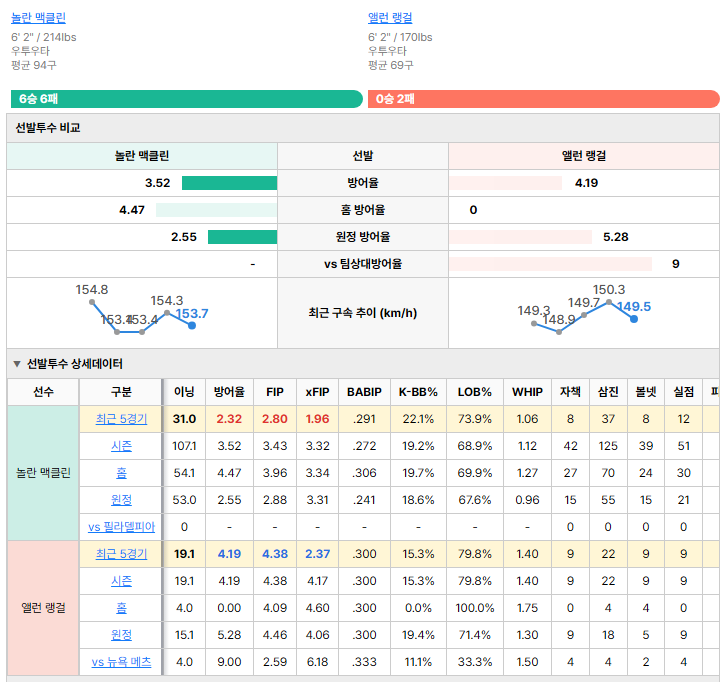Click the 153.7 latest velocity point

(192, 325)
